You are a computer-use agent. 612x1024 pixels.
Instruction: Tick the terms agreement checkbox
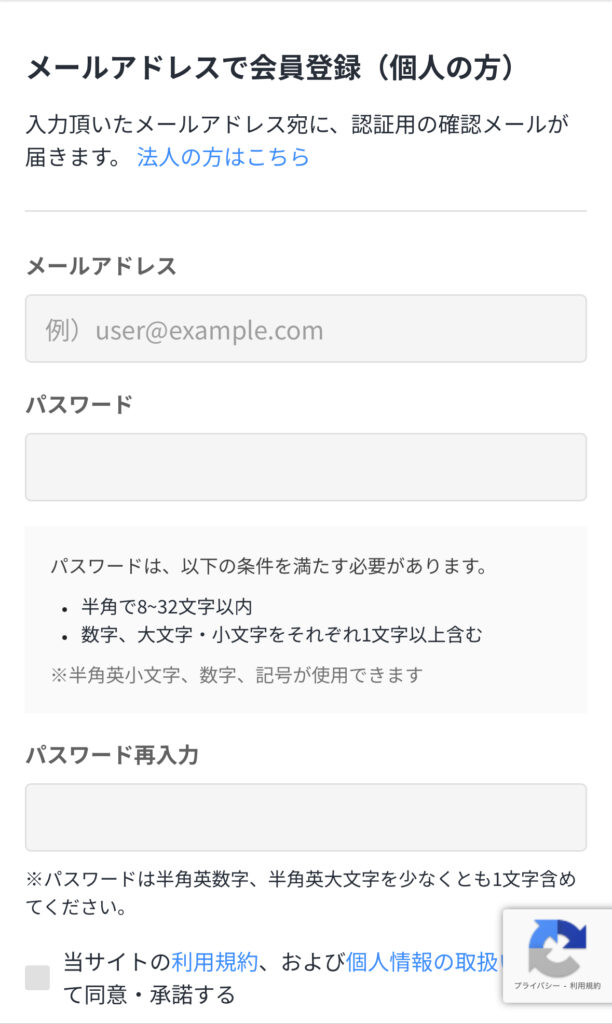tap(37, 977)
